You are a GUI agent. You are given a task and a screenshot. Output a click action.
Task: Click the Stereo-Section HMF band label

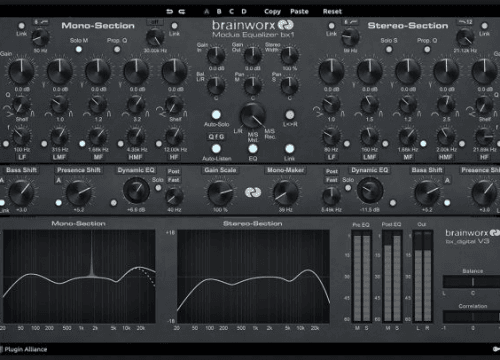click(446, 157)
